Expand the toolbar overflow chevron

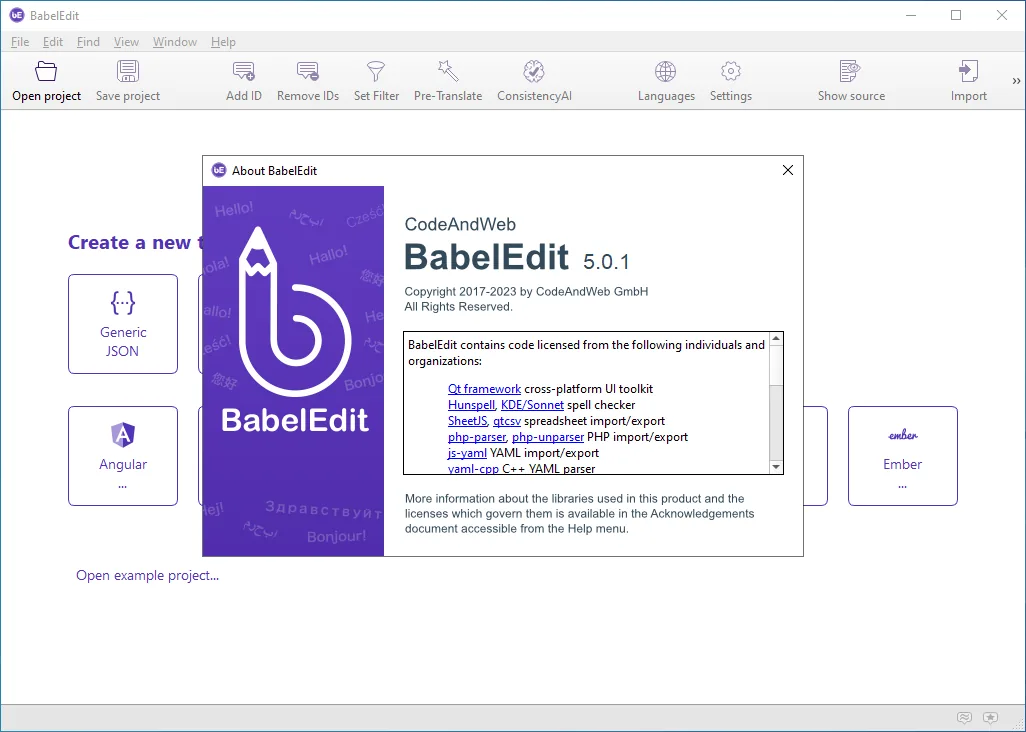pyautogui.click(x=1016, y=81)
